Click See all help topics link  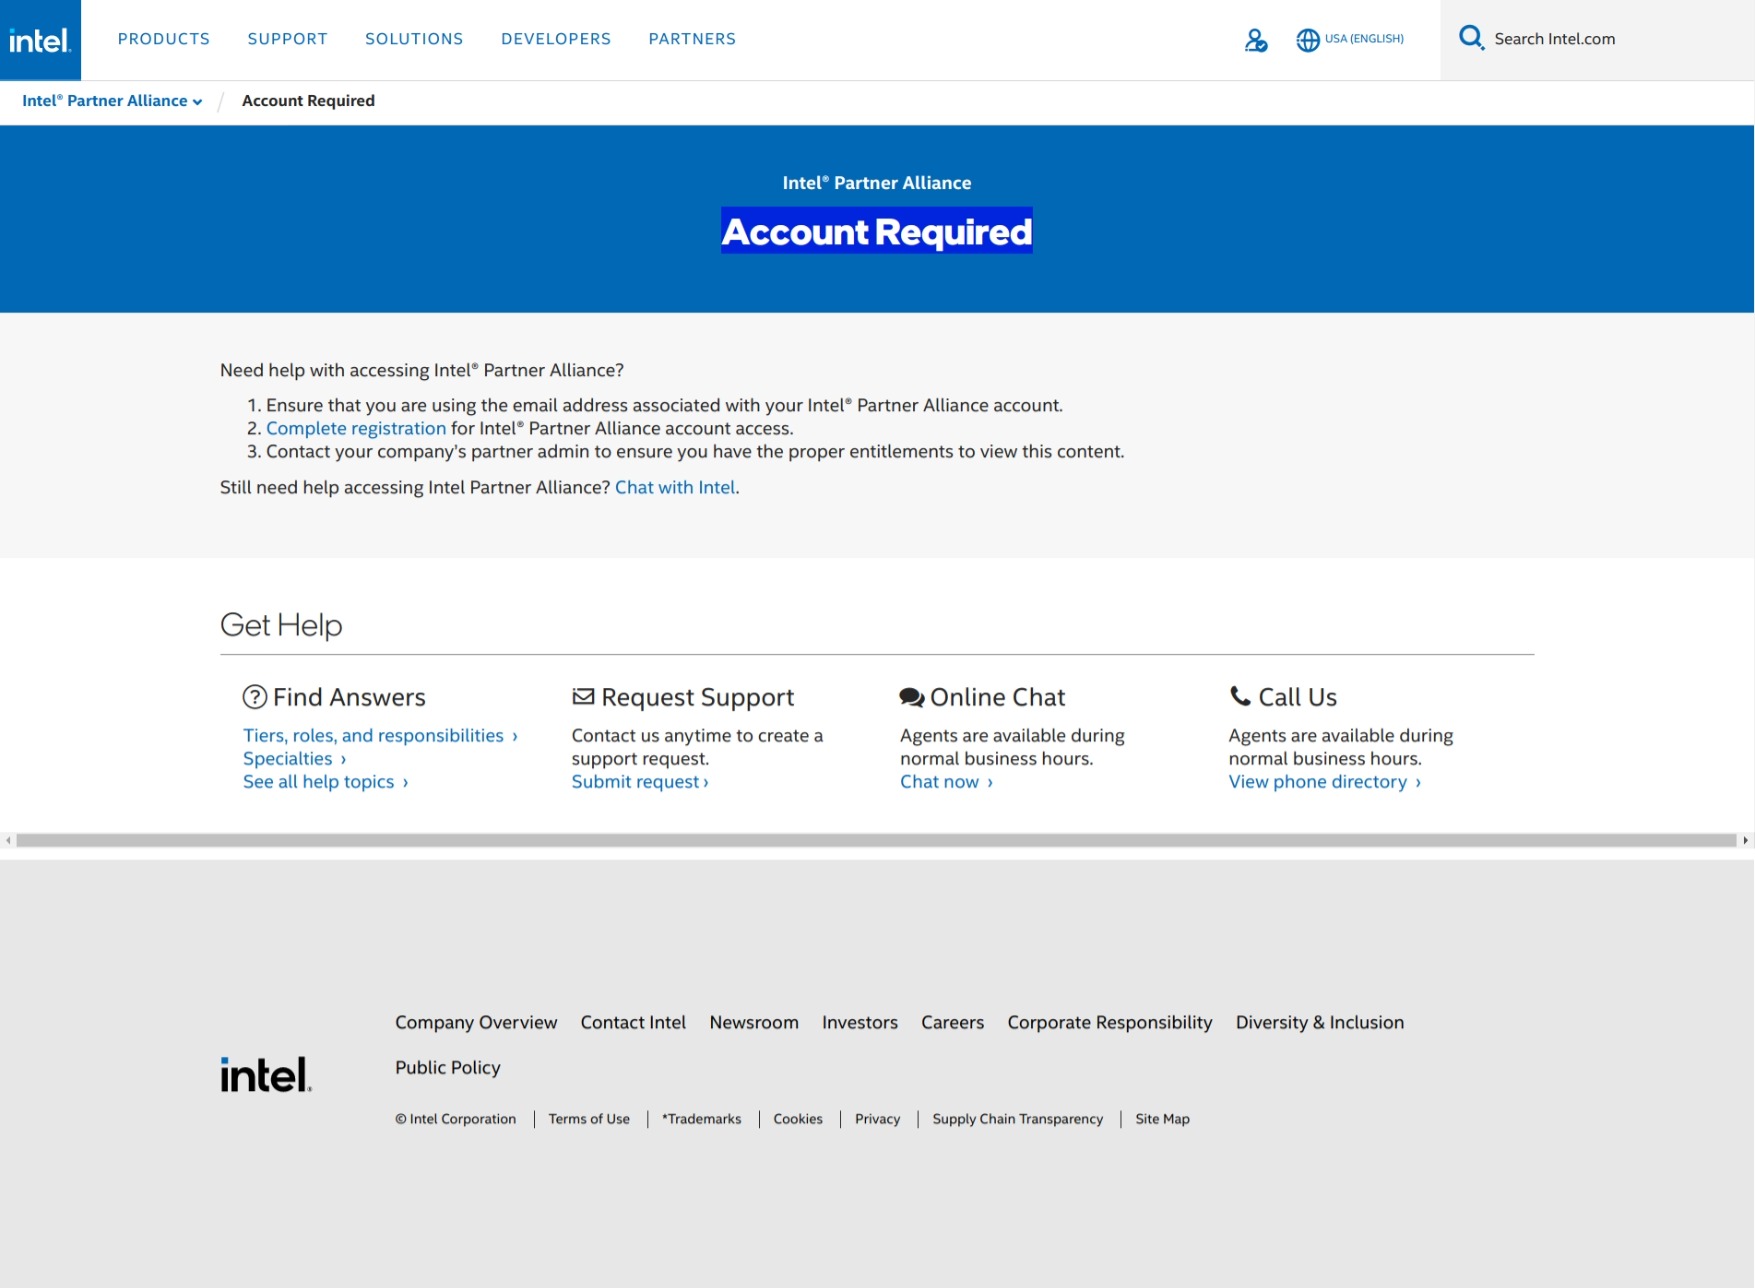pos(325,782)
